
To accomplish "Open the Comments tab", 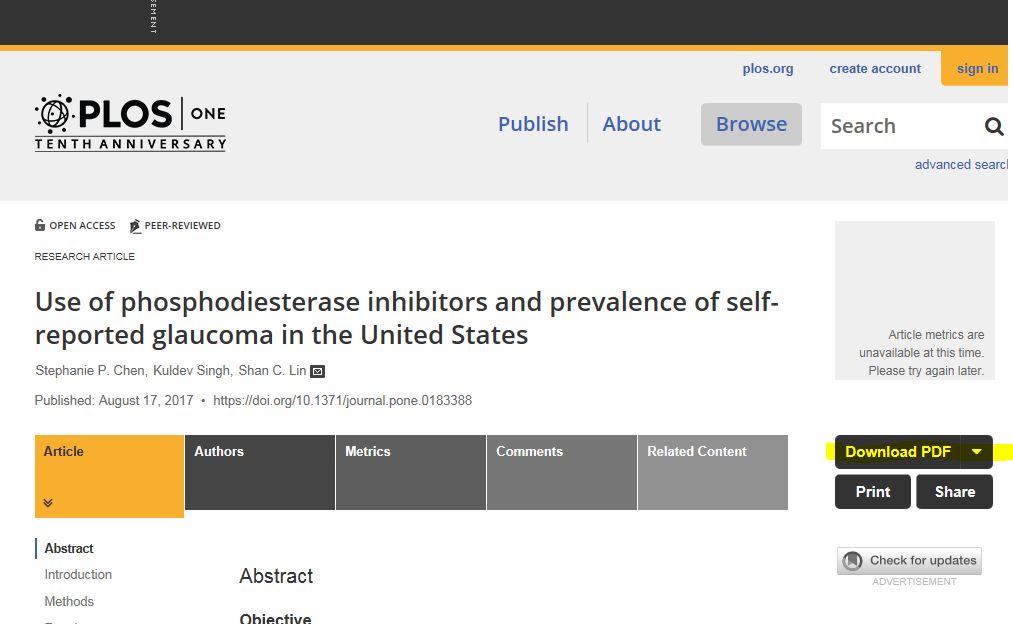I will tap(562, 472).
